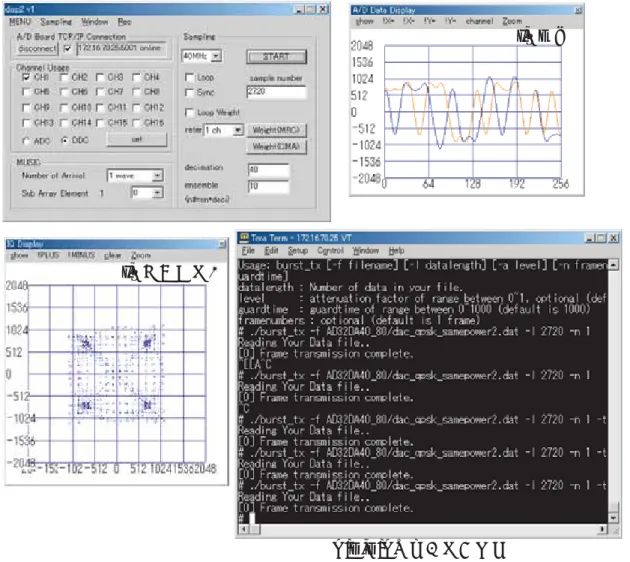
Task: Enable the Loop checkbox in Sampling
Action: (189, 77)
